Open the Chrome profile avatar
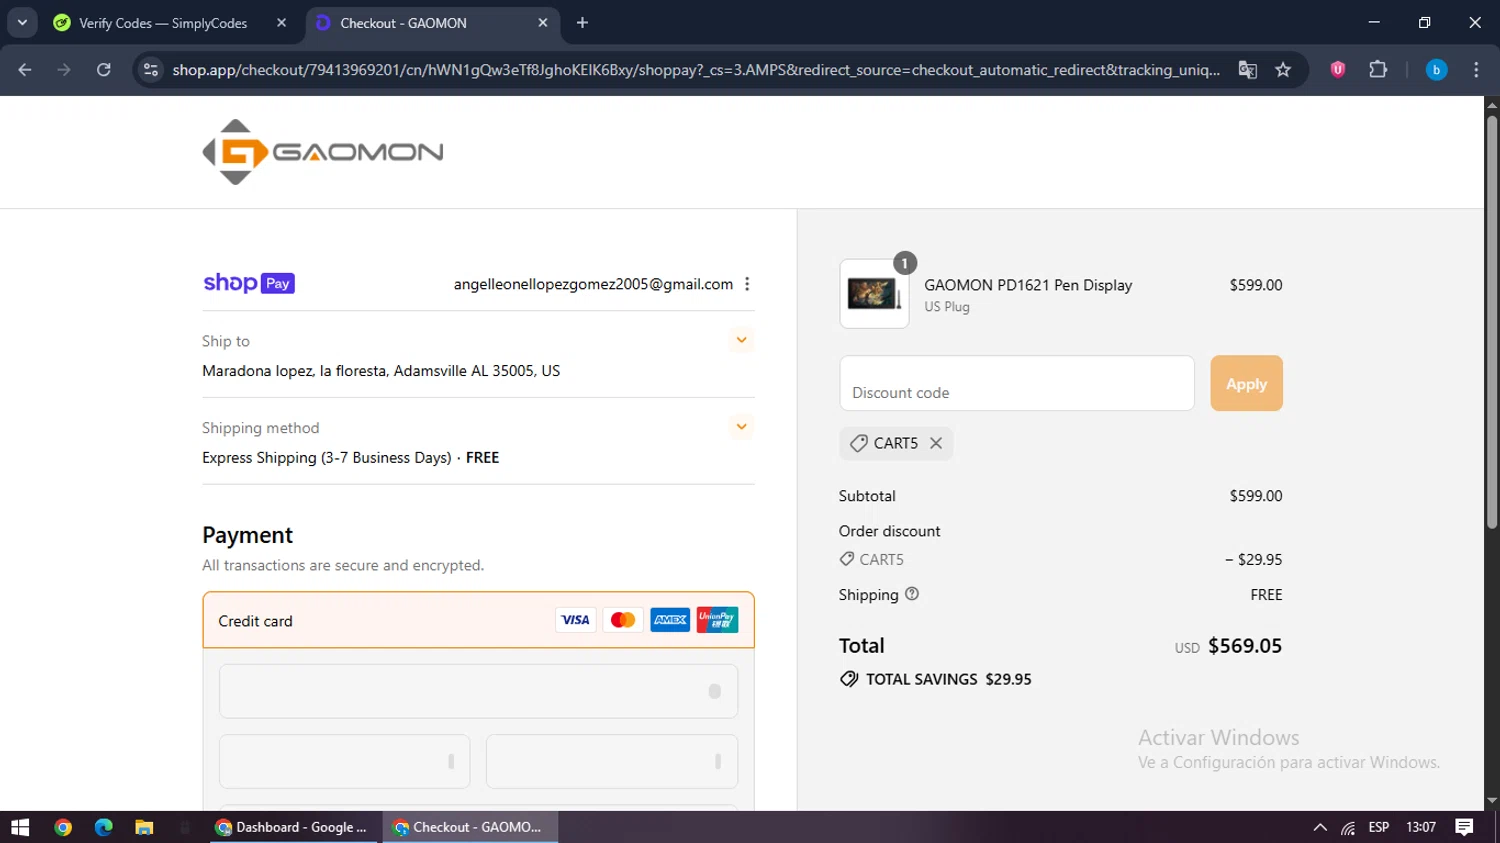The image size is (1500, 843). coord(1436,70)
